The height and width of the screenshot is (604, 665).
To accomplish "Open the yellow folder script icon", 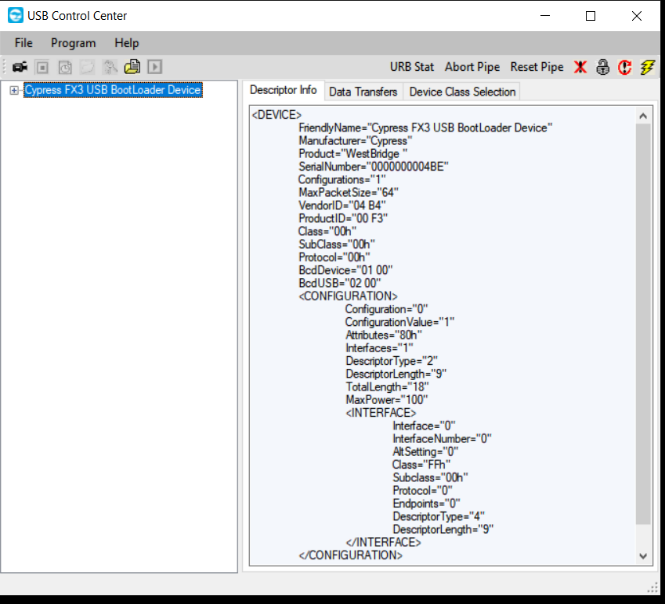I will 132,67.
